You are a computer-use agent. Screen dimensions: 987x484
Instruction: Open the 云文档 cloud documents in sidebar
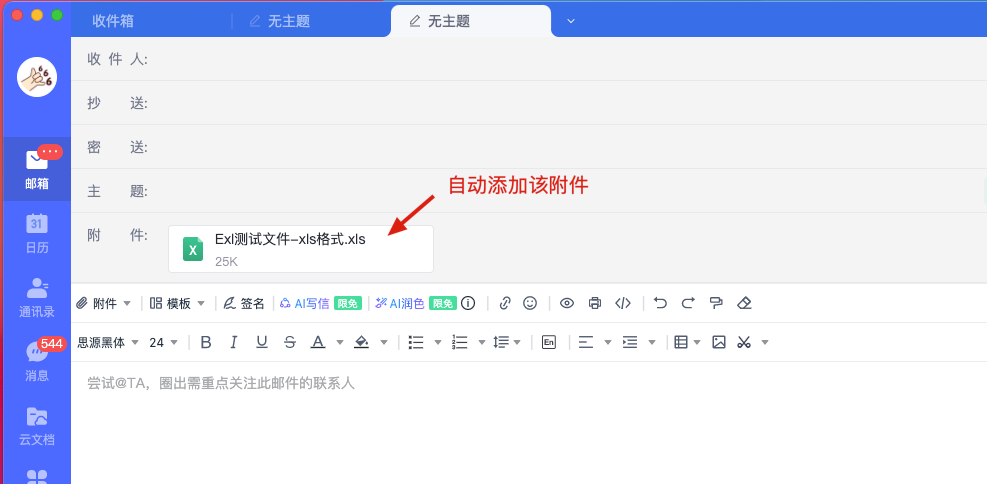tap(37, 425)
